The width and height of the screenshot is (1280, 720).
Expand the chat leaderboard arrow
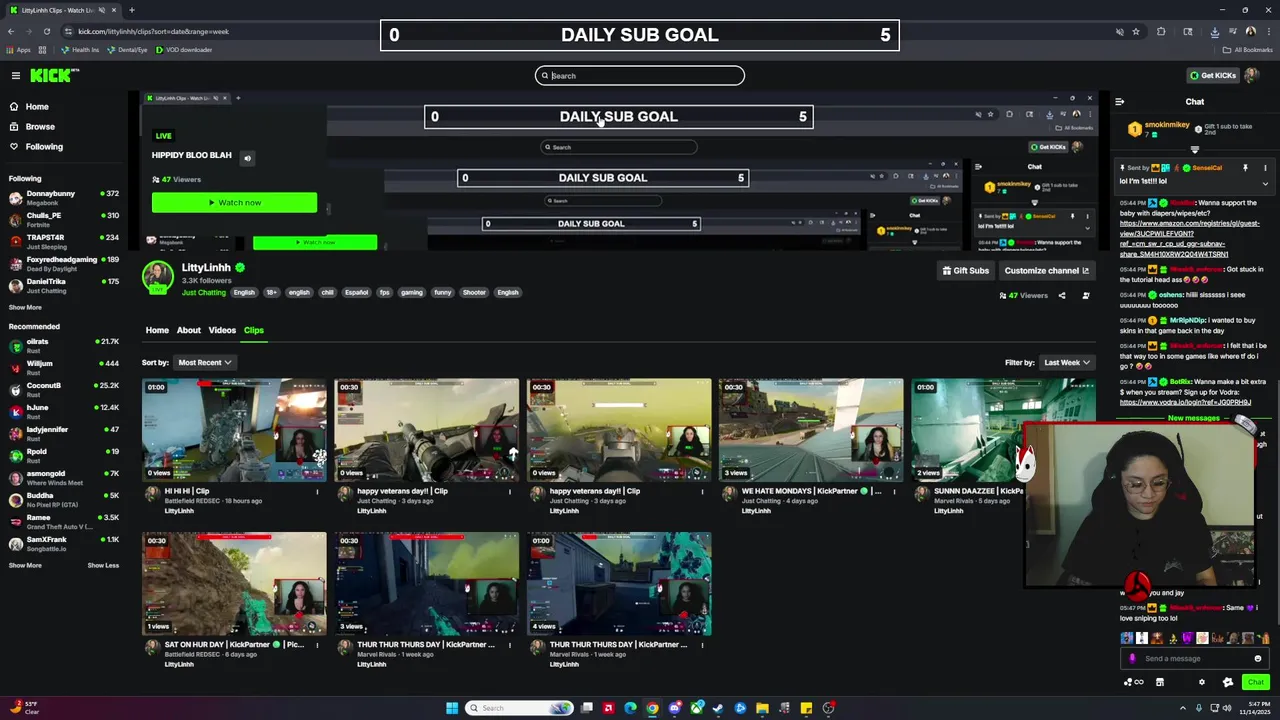pyautogui.click(x=1194, y=149)
